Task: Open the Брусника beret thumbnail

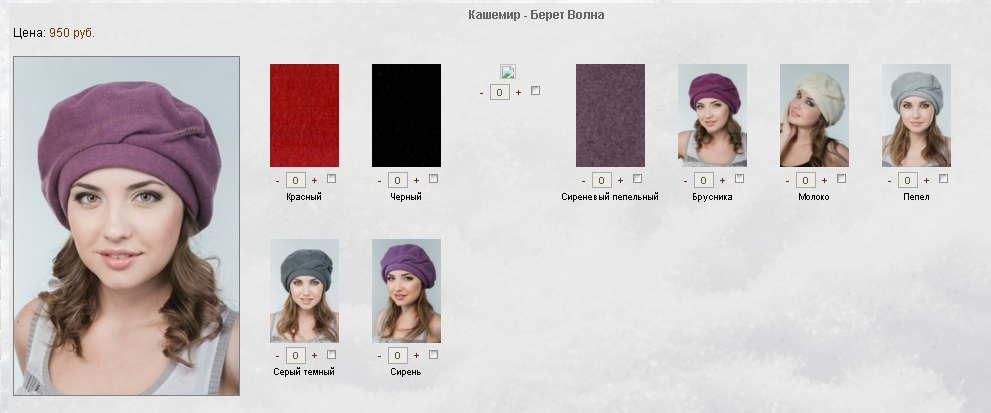Action: click(x=712, y=115)
